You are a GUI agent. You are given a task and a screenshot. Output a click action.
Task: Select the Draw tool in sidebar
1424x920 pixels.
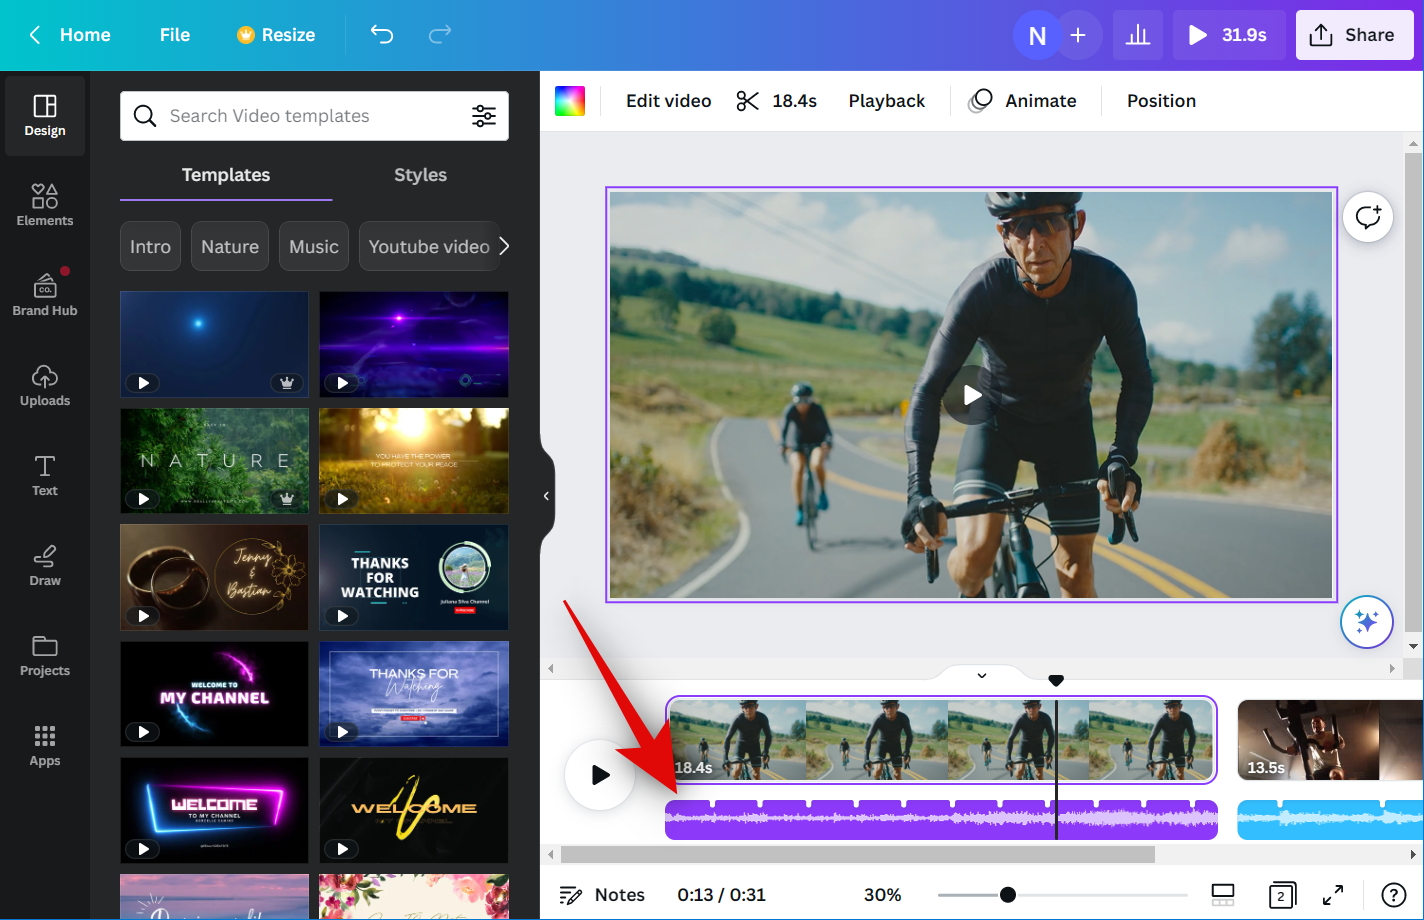[45, 565]
